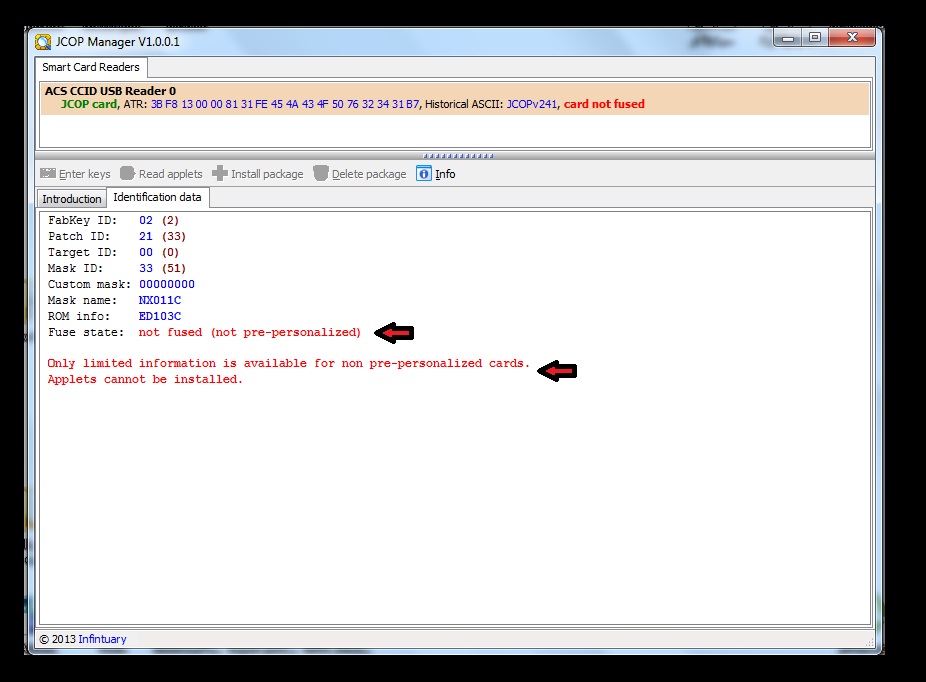The height and width of the screenshot is (682, 926).
Task: Click the JCOPv241 historical ASCII value
Action: [531, 104]
